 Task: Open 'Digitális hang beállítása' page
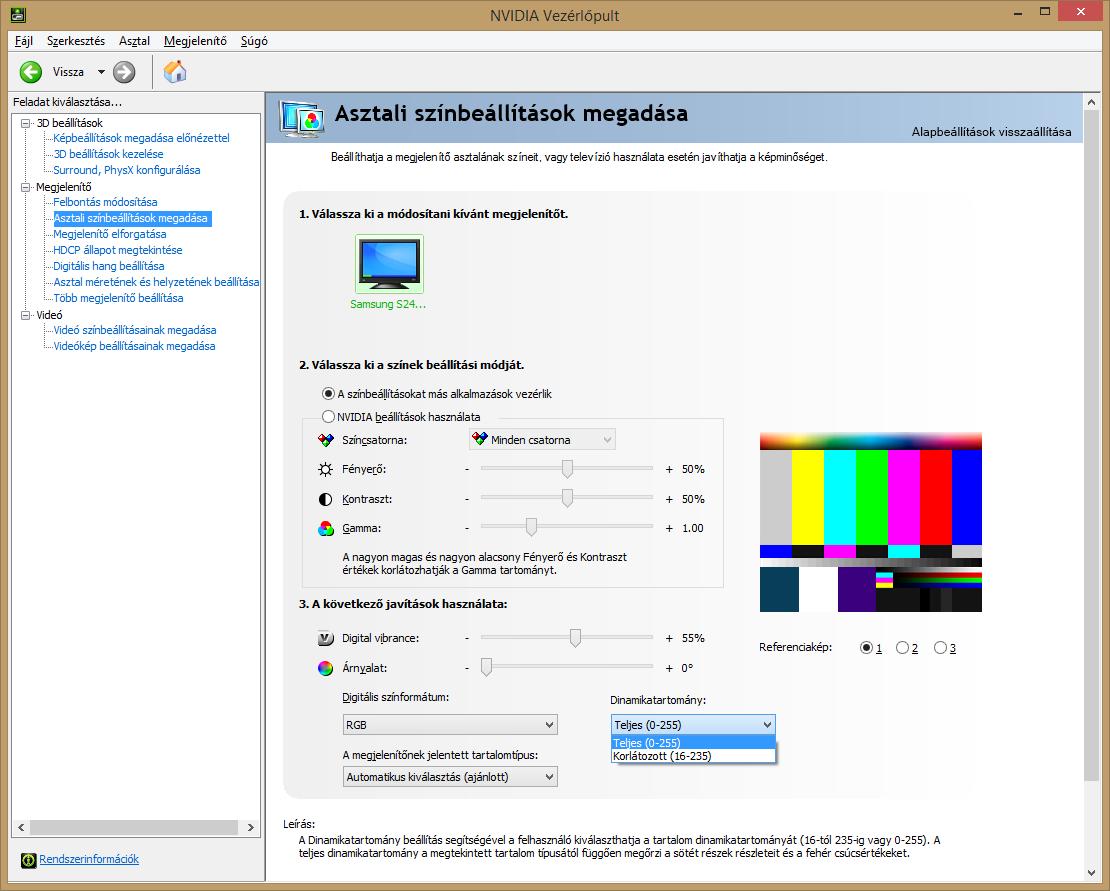coord(109,266)
